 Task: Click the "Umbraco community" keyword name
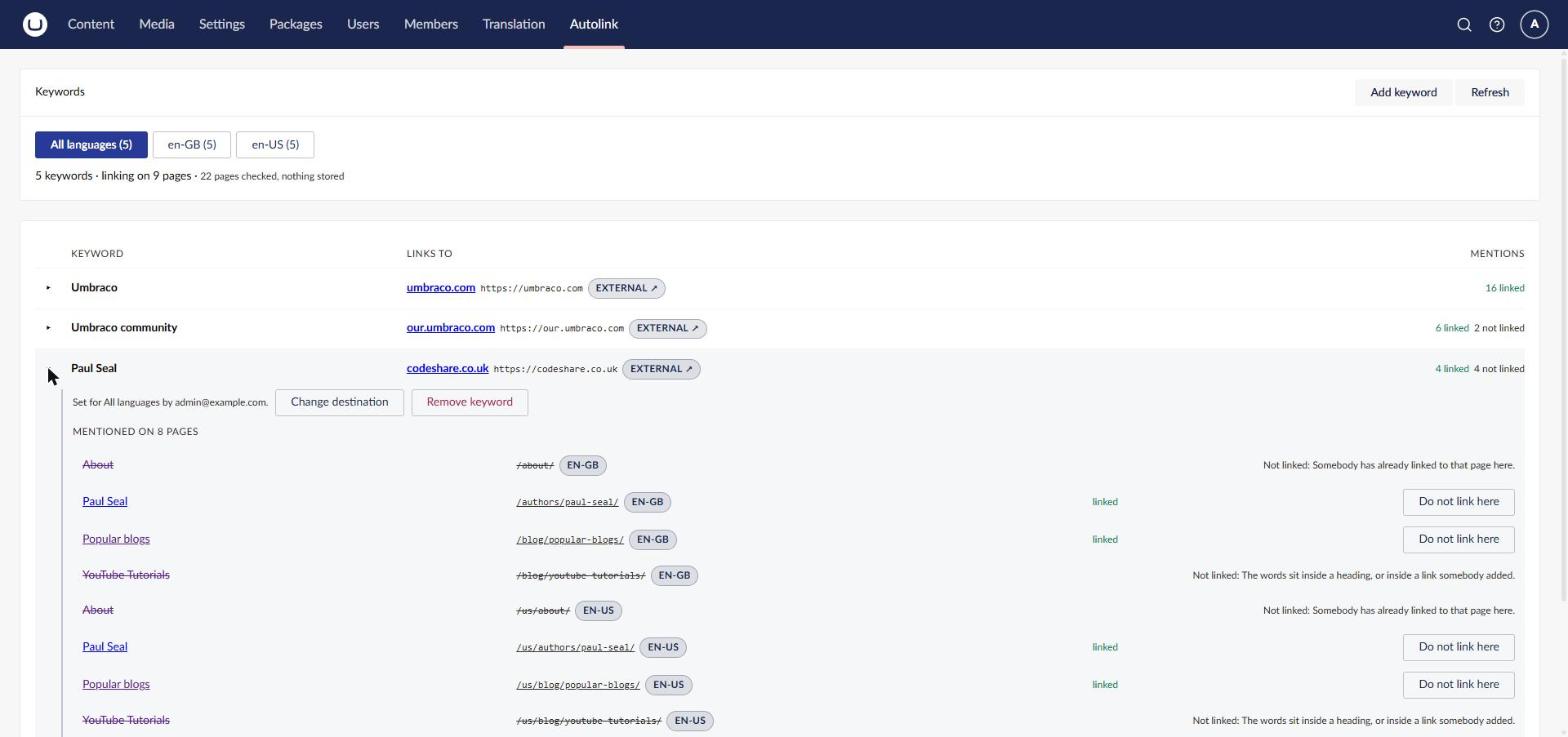coord(124,328)
